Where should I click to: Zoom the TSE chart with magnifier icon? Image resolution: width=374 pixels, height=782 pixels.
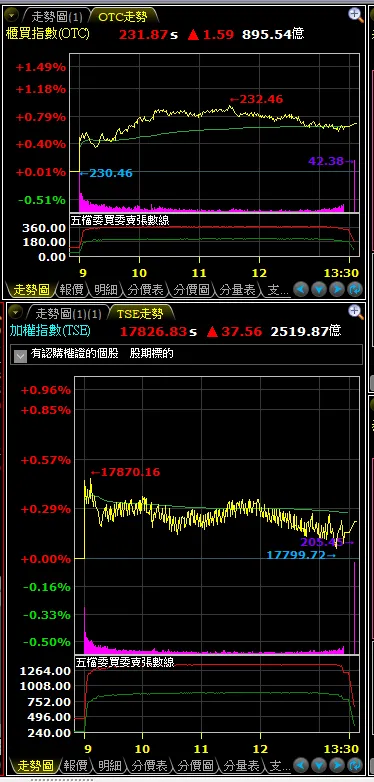click(356, 312)
